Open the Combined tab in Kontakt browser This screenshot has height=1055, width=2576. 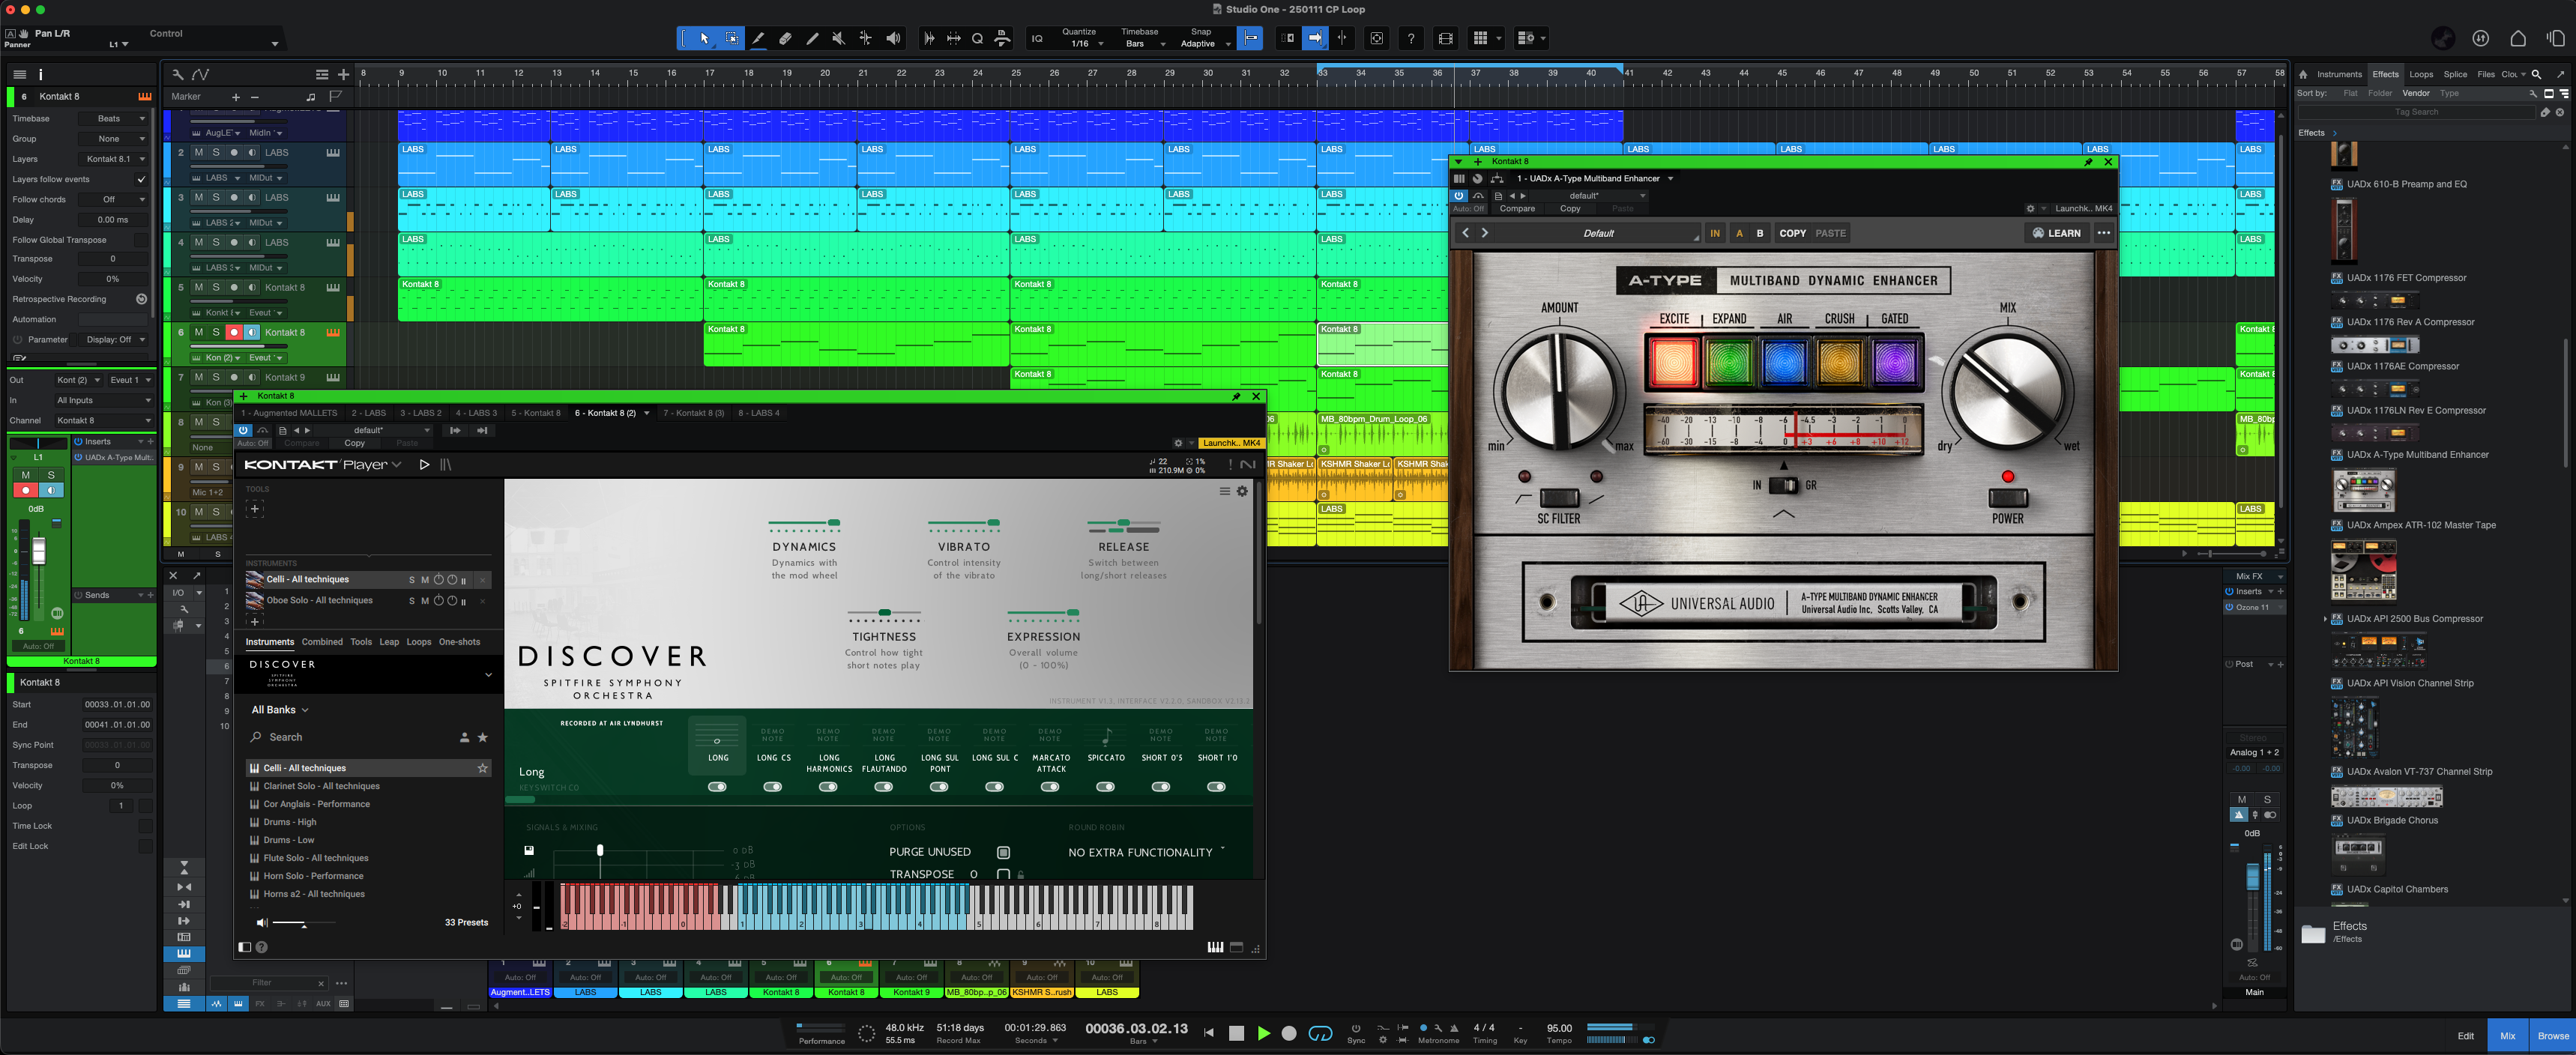point(322,642)
